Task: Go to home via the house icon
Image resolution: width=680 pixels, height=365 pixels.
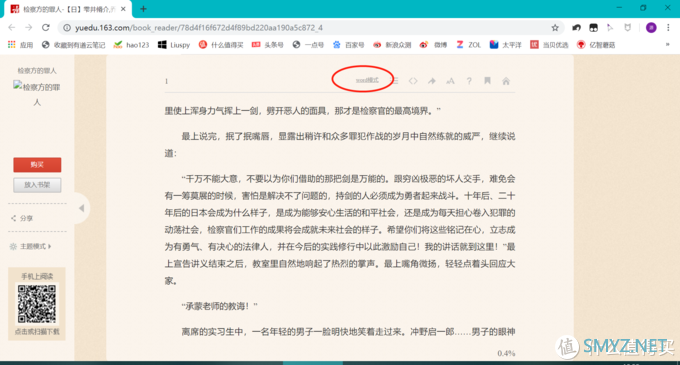Action: pyautogui.click(x=506, y=81)
